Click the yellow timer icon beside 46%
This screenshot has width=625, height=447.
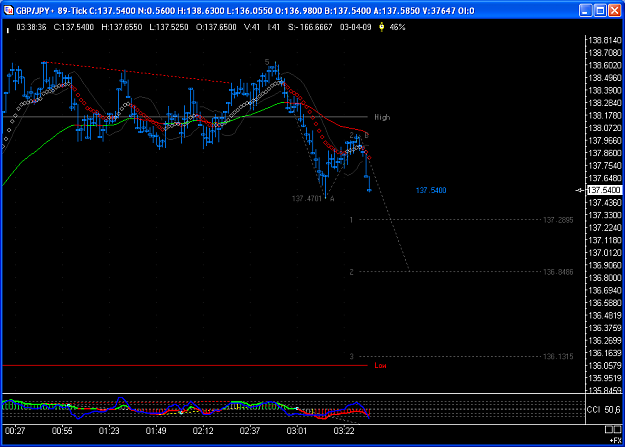[381, 27]
